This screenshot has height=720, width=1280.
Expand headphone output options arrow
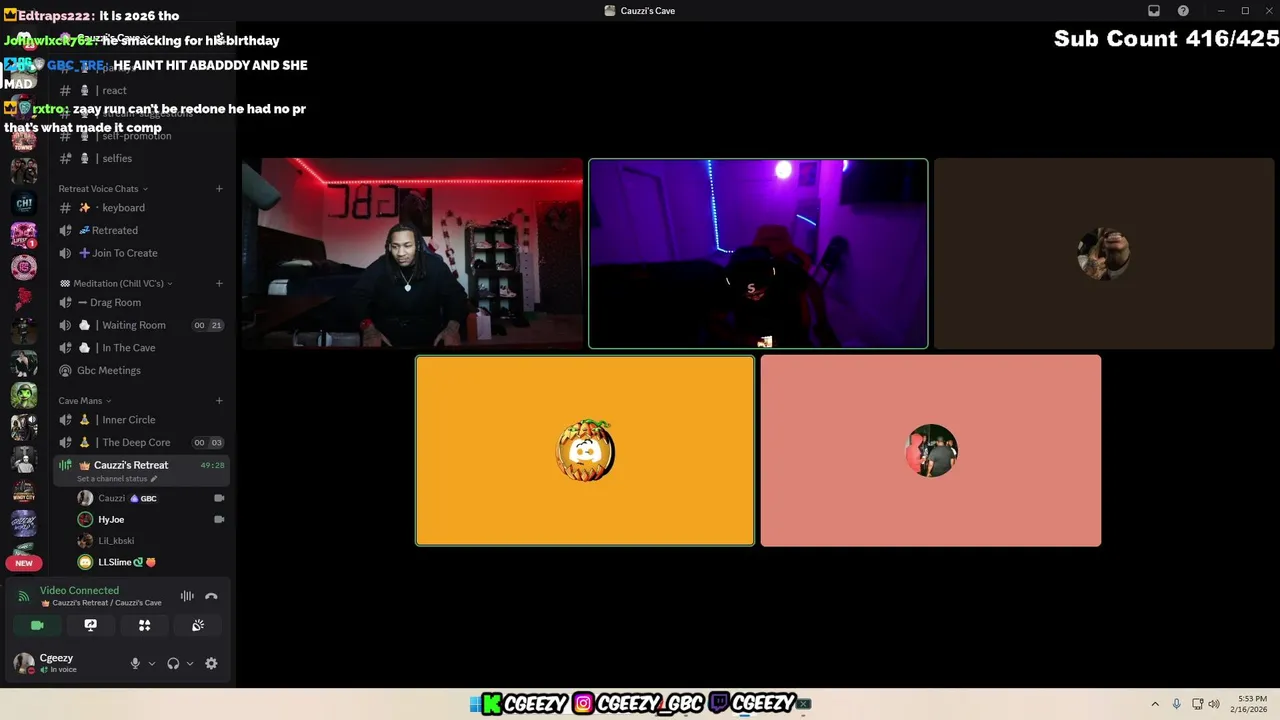coord(190,663)
